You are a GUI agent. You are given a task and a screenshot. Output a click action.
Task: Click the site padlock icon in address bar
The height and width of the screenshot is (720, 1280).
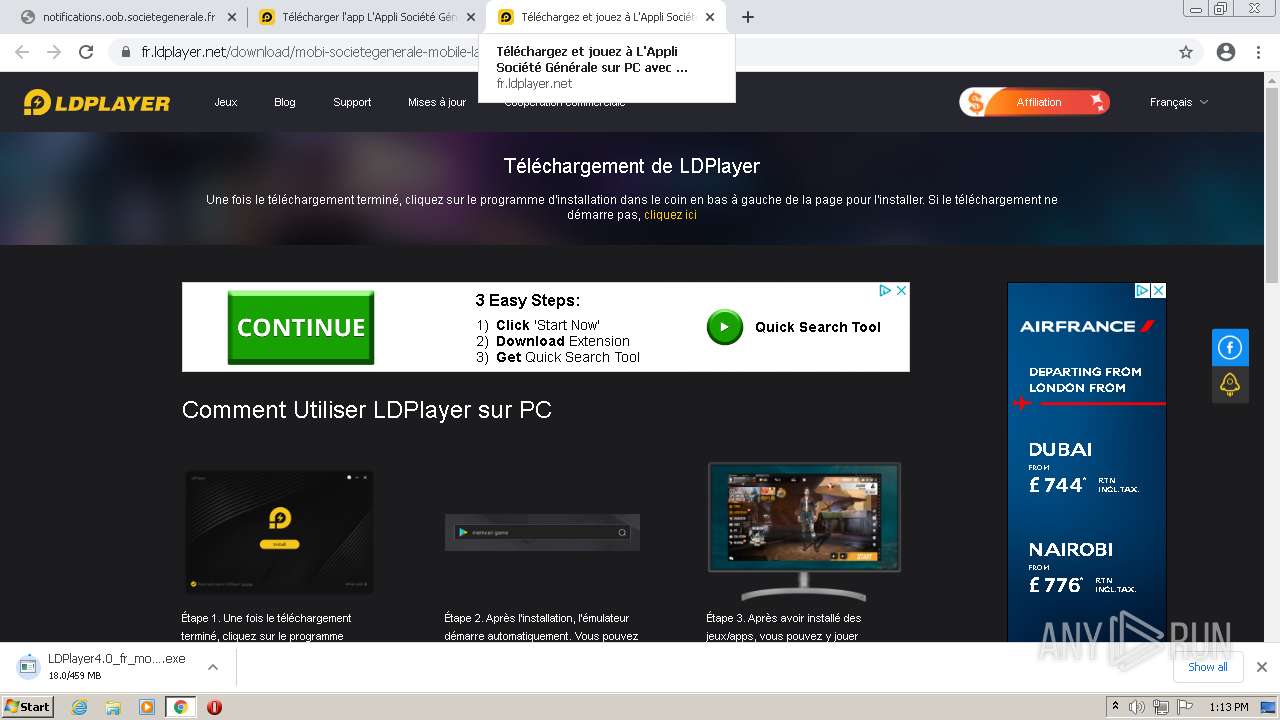point(126,52)
